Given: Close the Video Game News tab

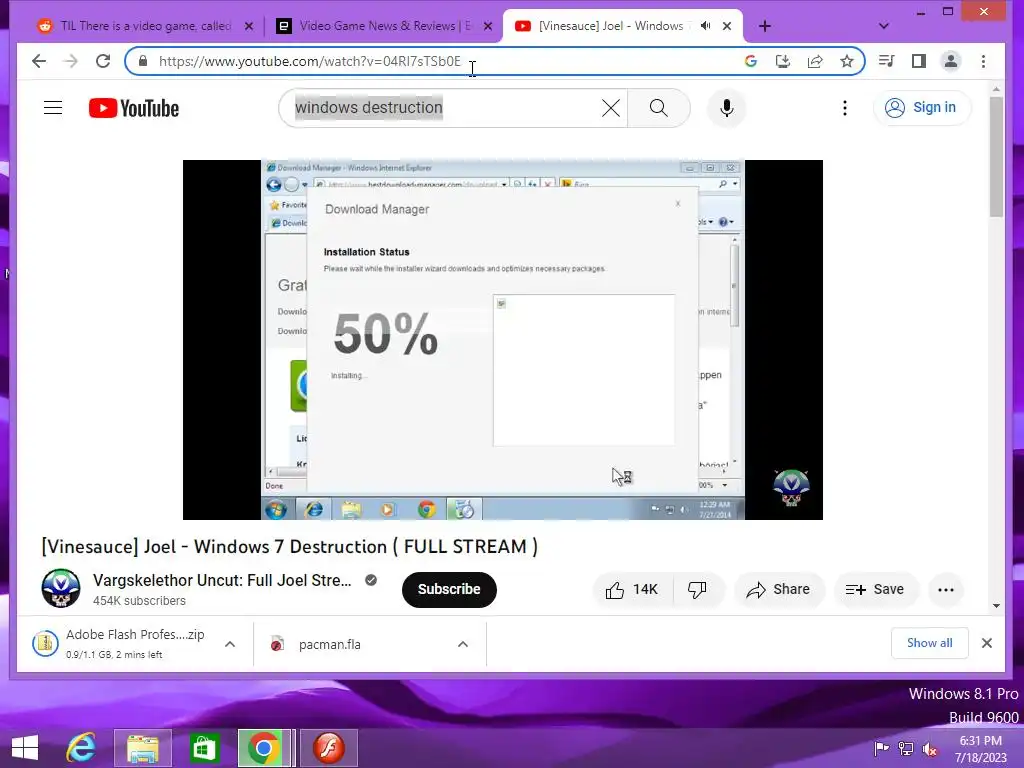Looking at the screenshot, I should 488,26.
